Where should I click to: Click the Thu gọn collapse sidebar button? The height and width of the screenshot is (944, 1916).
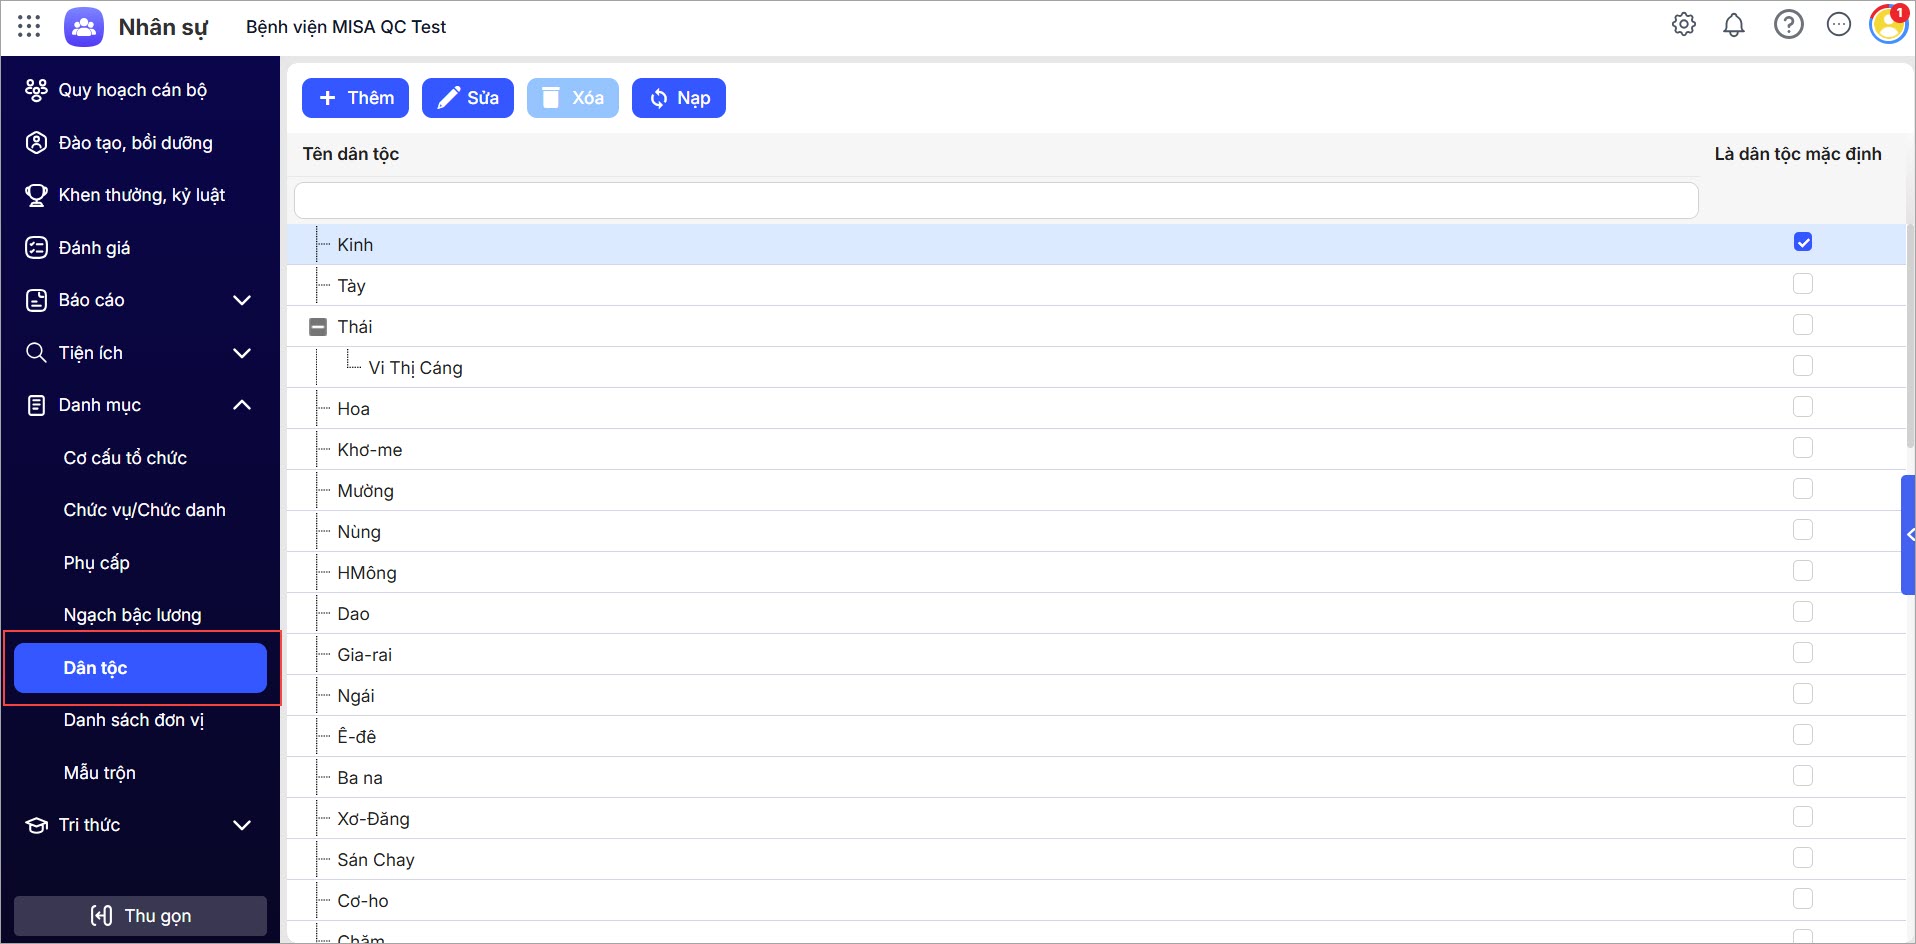[x=140, y=916]
